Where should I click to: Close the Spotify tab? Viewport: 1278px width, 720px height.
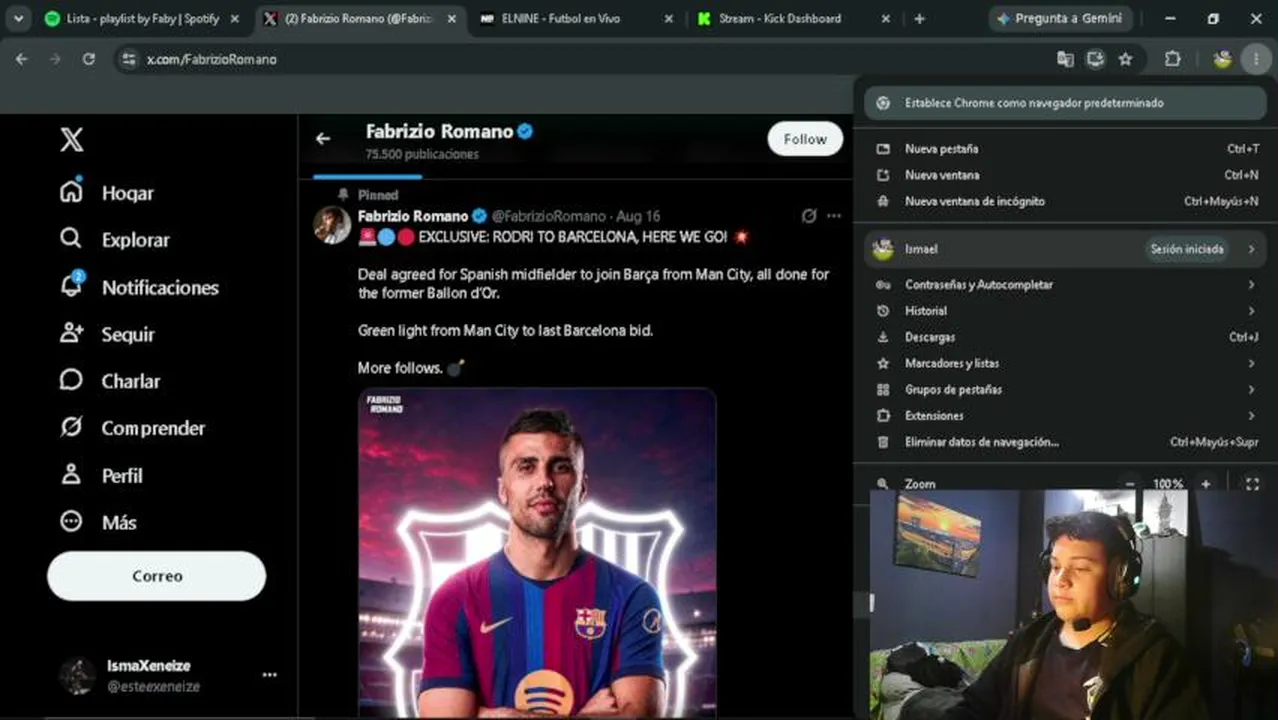point(235,18)
